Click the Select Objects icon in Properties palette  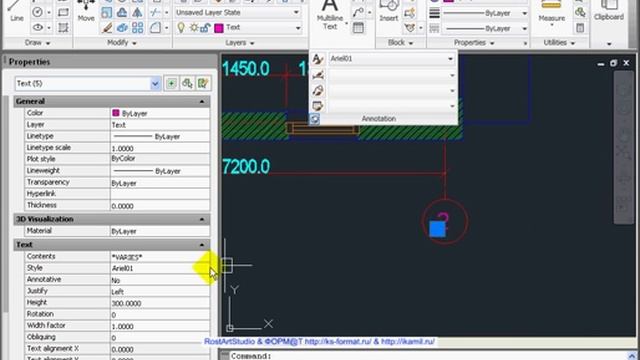coord(187,84)
